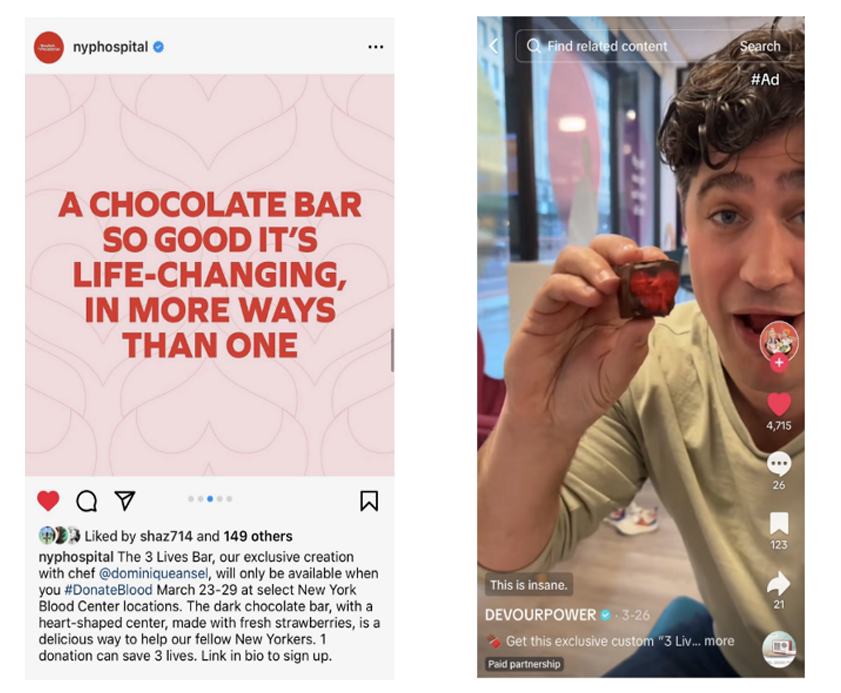Visit the @dominiqueansel profile link

[x=153, y=573]
